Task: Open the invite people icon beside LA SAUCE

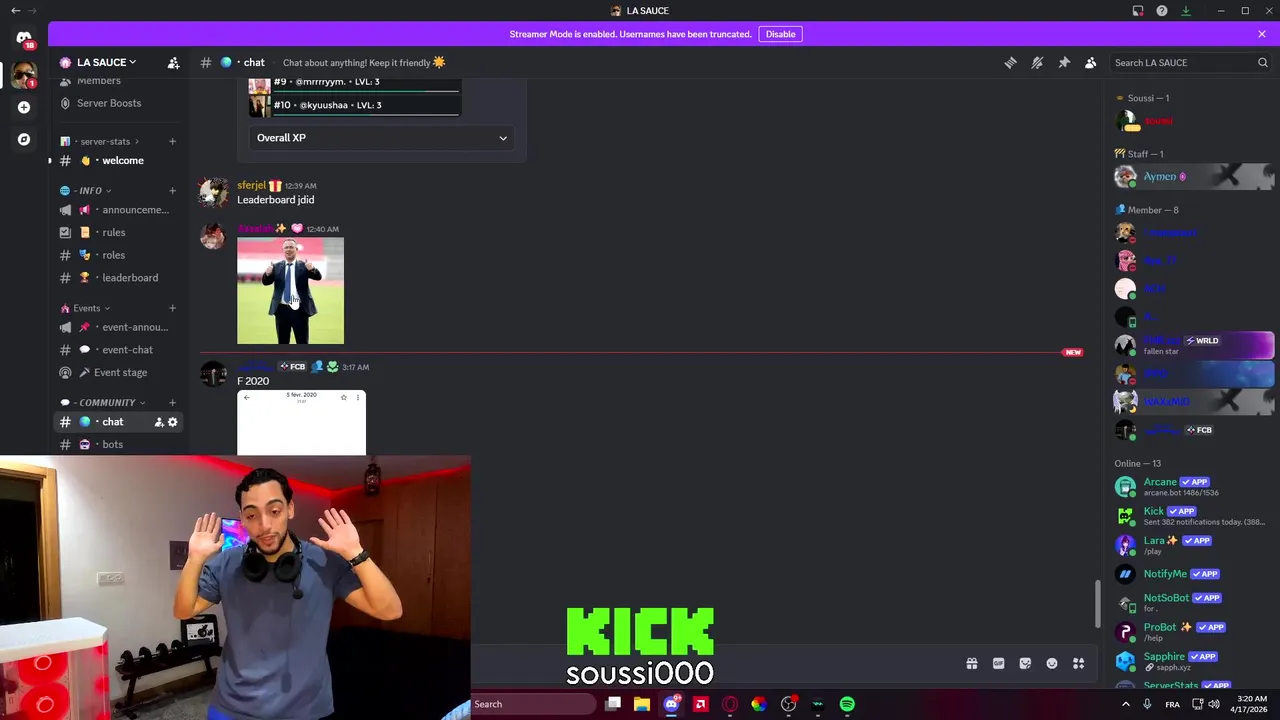Action: click(173, 62)
